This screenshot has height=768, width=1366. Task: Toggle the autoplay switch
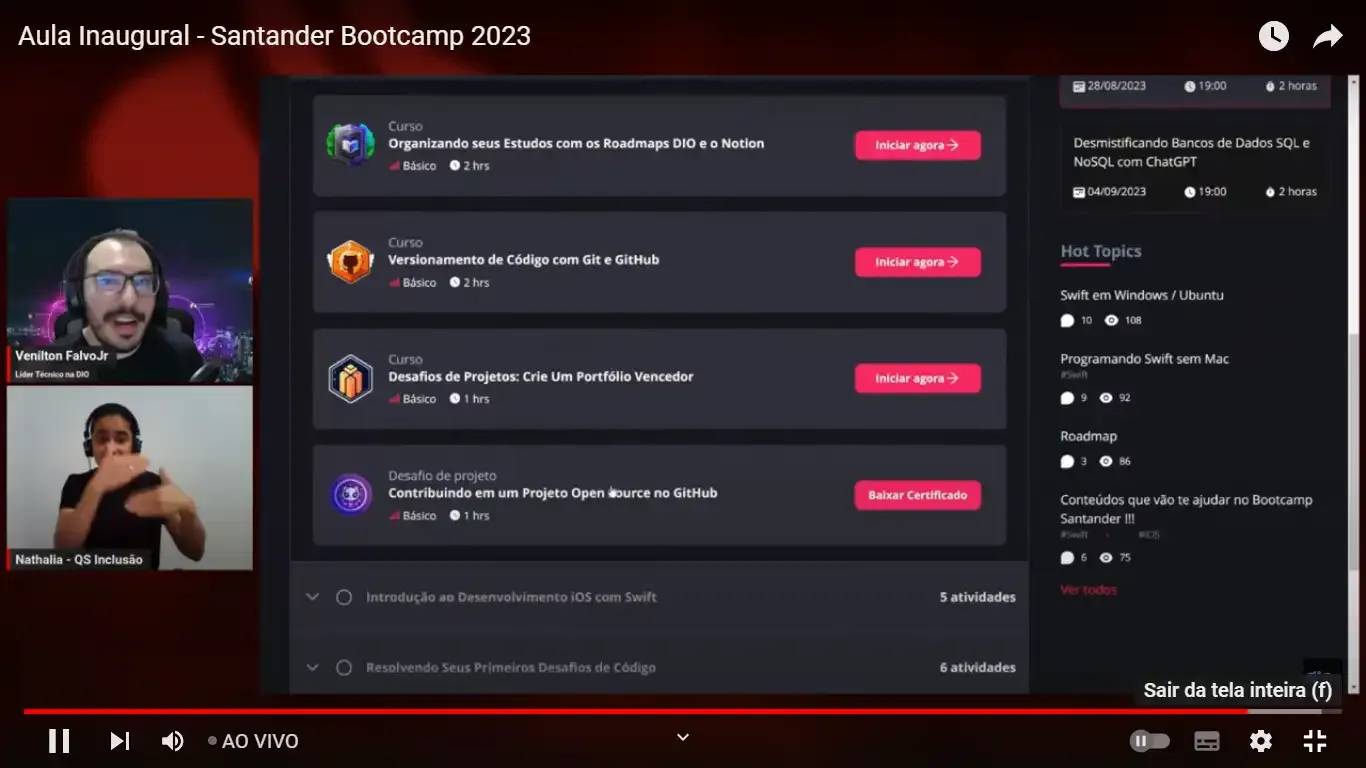pos(1149,741)
